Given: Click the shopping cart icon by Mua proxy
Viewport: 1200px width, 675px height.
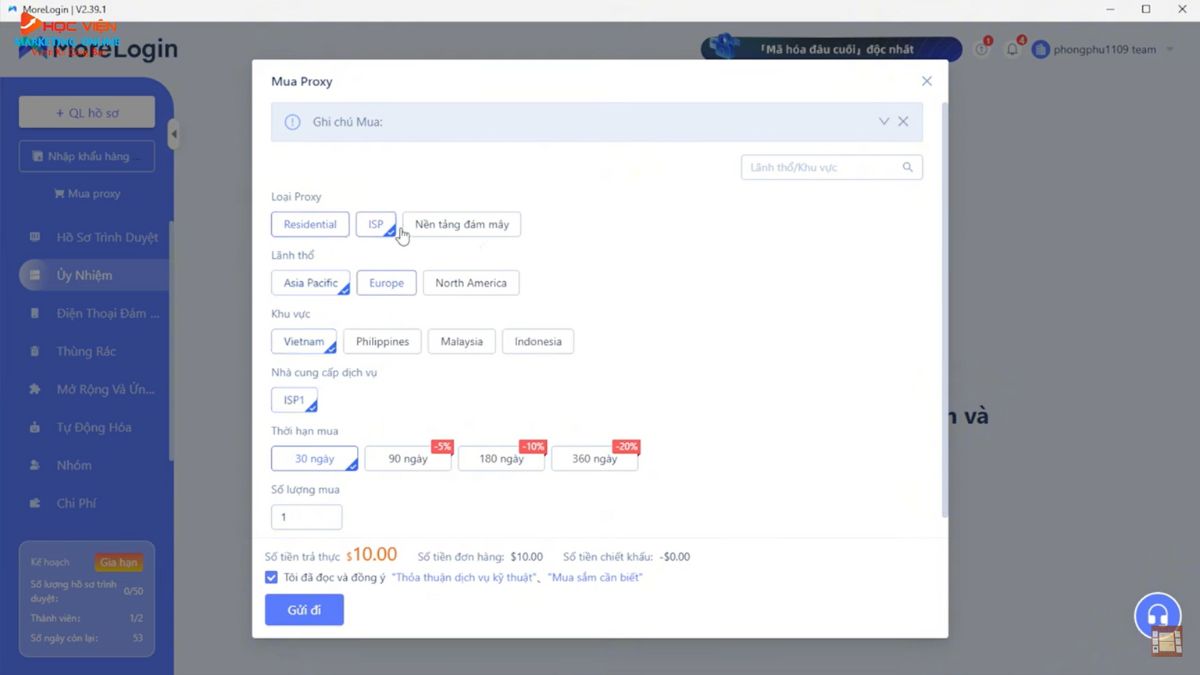Looking at the screenshot, I should [59, 194].
